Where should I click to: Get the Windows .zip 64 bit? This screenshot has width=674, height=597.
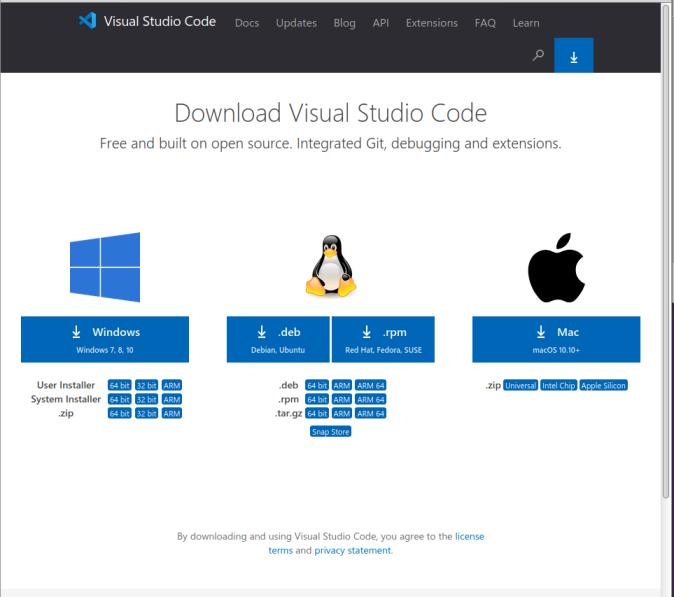click(x=119, y=413)
